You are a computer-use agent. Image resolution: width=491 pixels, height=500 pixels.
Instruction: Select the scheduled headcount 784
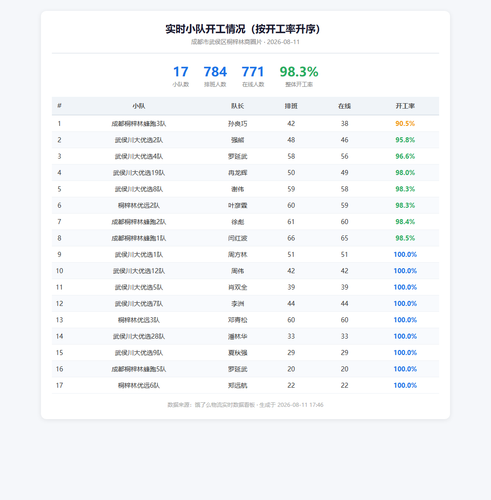tap(215, 72)
